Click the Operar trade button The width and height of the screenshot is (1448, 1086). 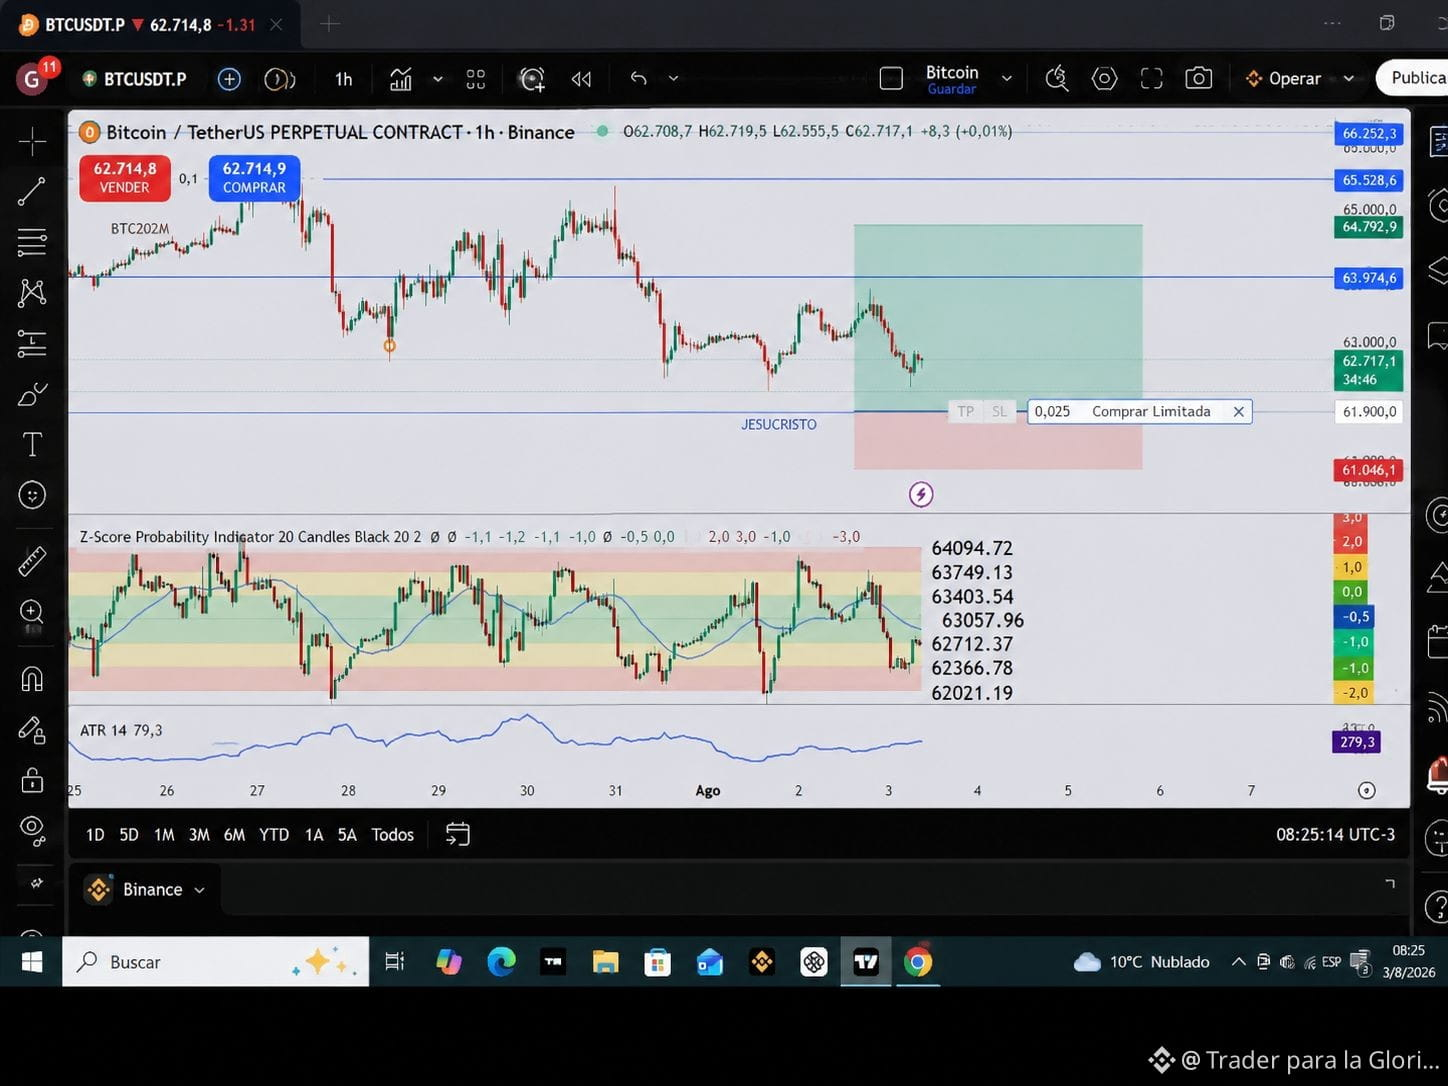coord(1284,79)
